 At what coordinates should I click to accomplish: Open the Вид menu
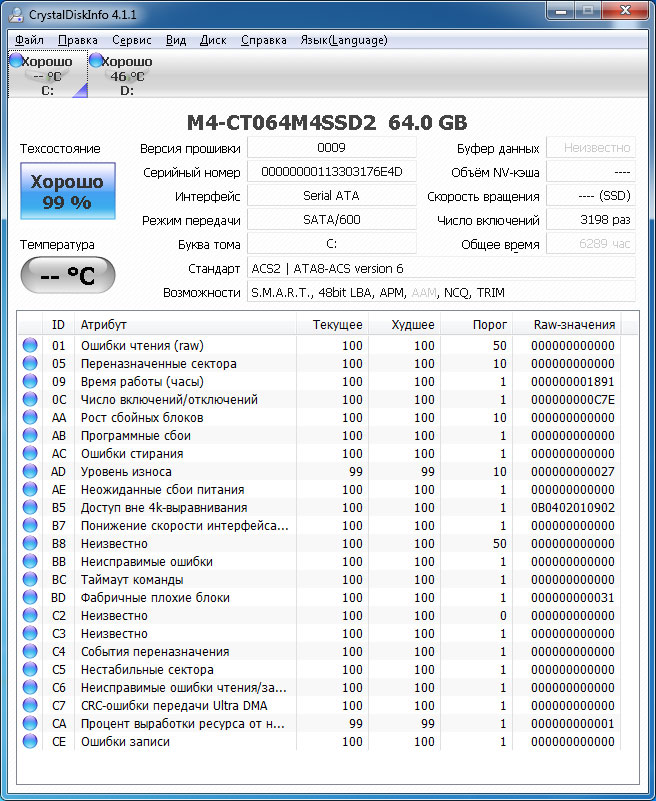coord(176,40)
